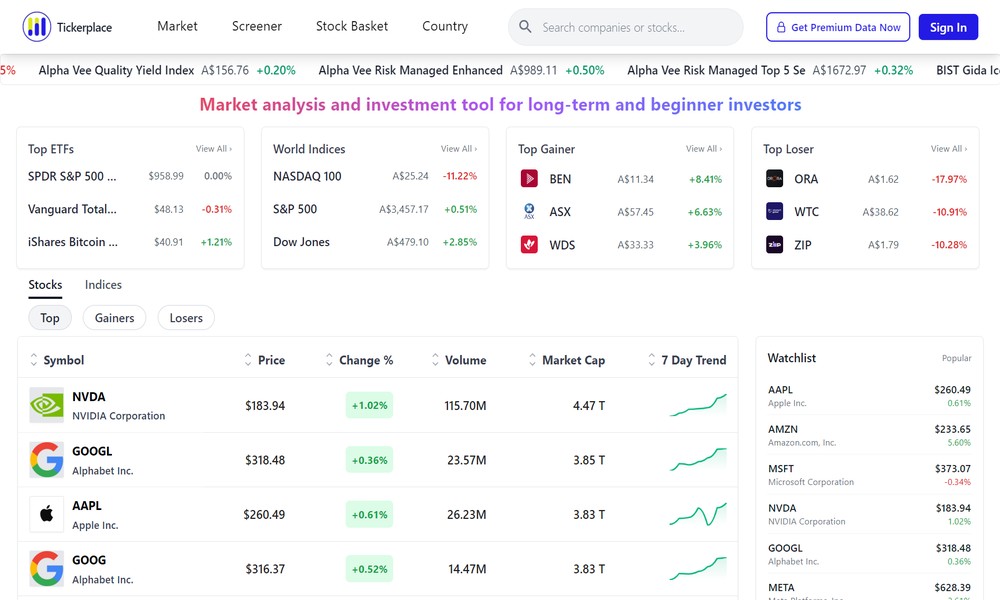Viewport: 1000px width, 600px height.
Task: Switch to the Indices tab
Action: pyautogui.click(x=103, y=285)
